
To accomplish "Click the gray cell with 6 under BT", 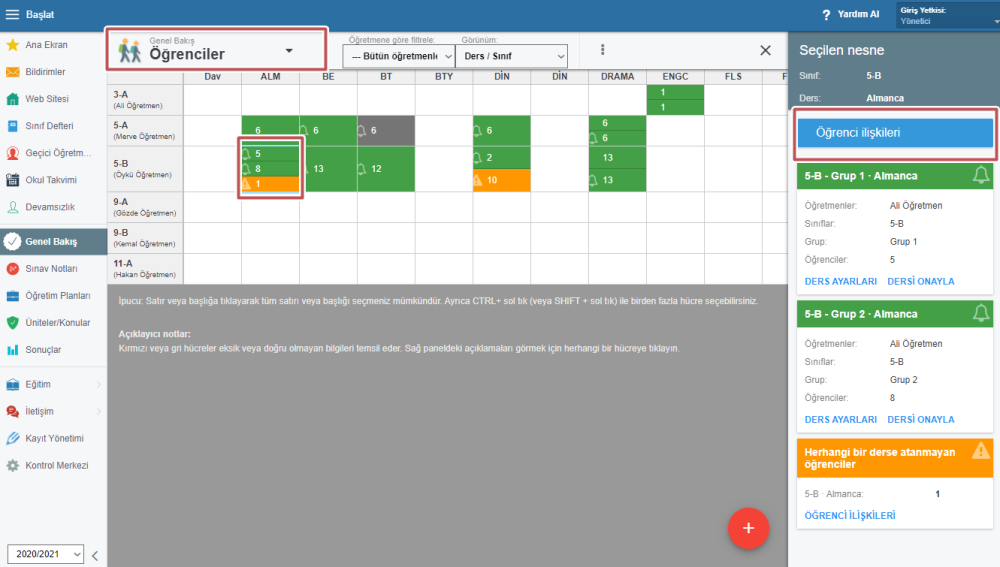I will coord(386,131).
